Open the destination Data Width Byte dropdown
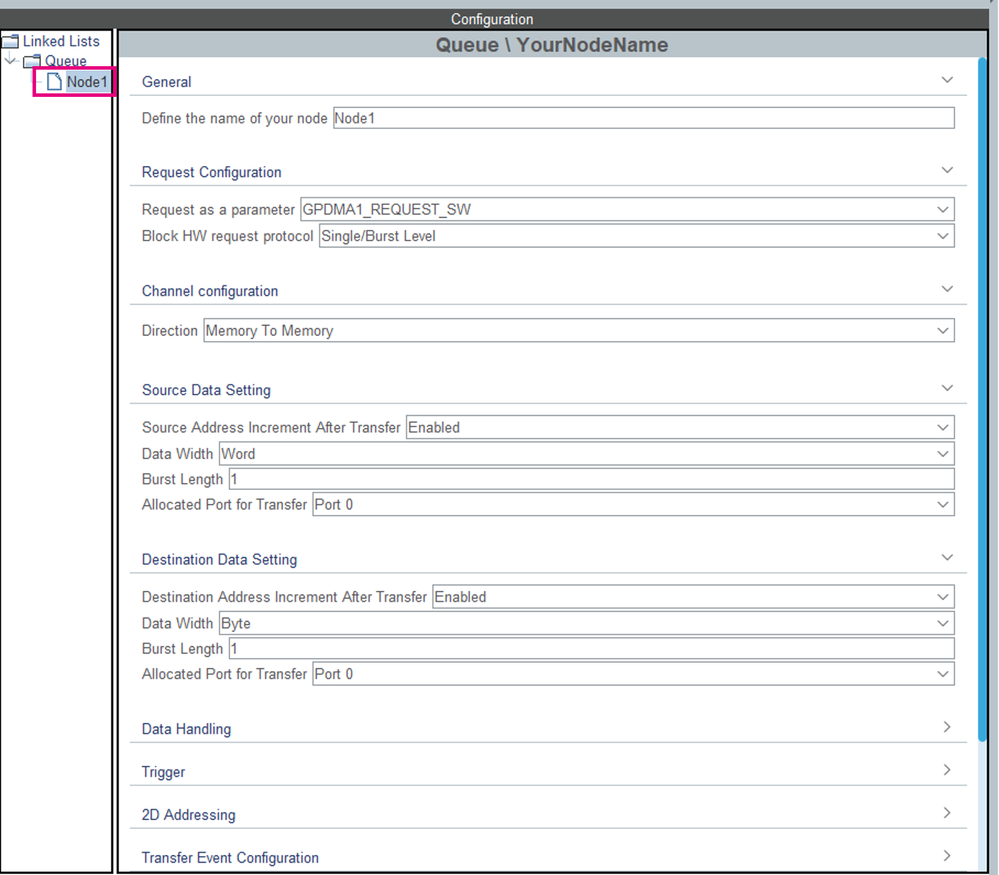This screenshot has width=999, height=875. (586, 624)
